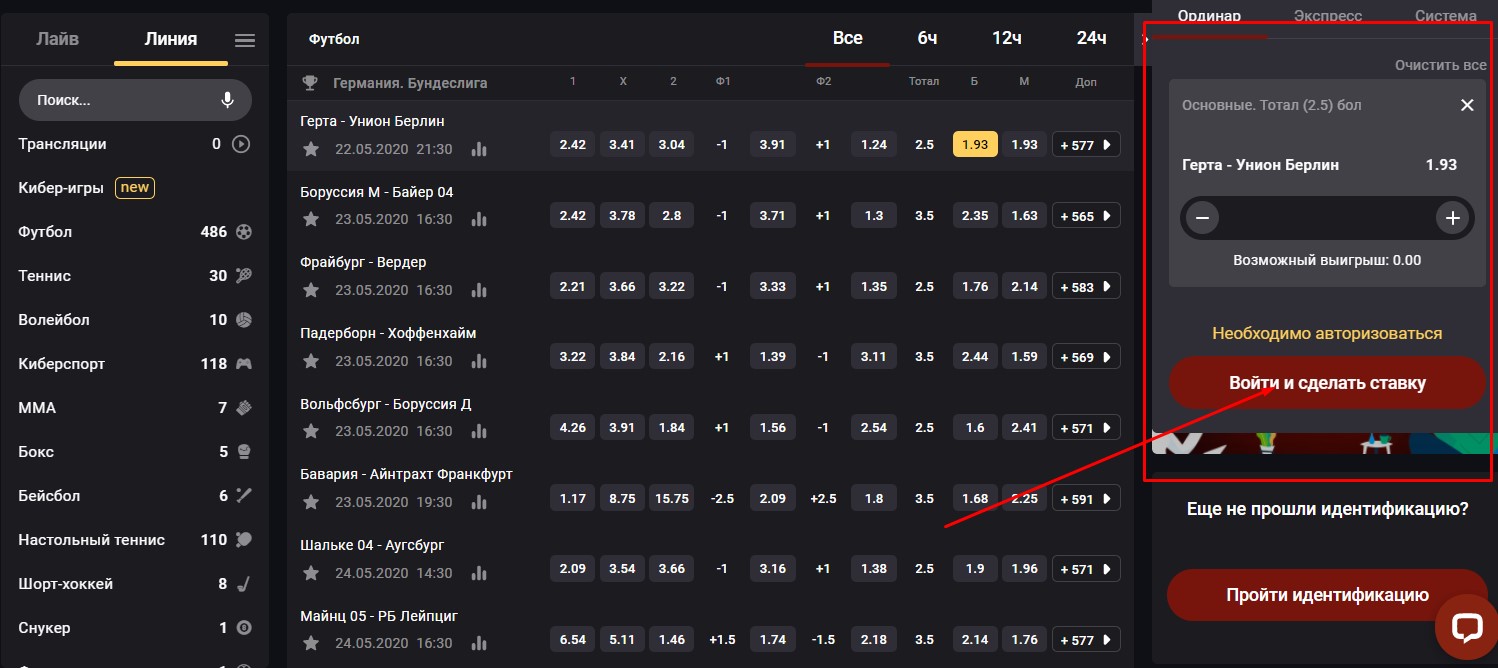Click inside the Поиск search field
The height and width of the screenshot is (668, 1498).
coord(120,100)
